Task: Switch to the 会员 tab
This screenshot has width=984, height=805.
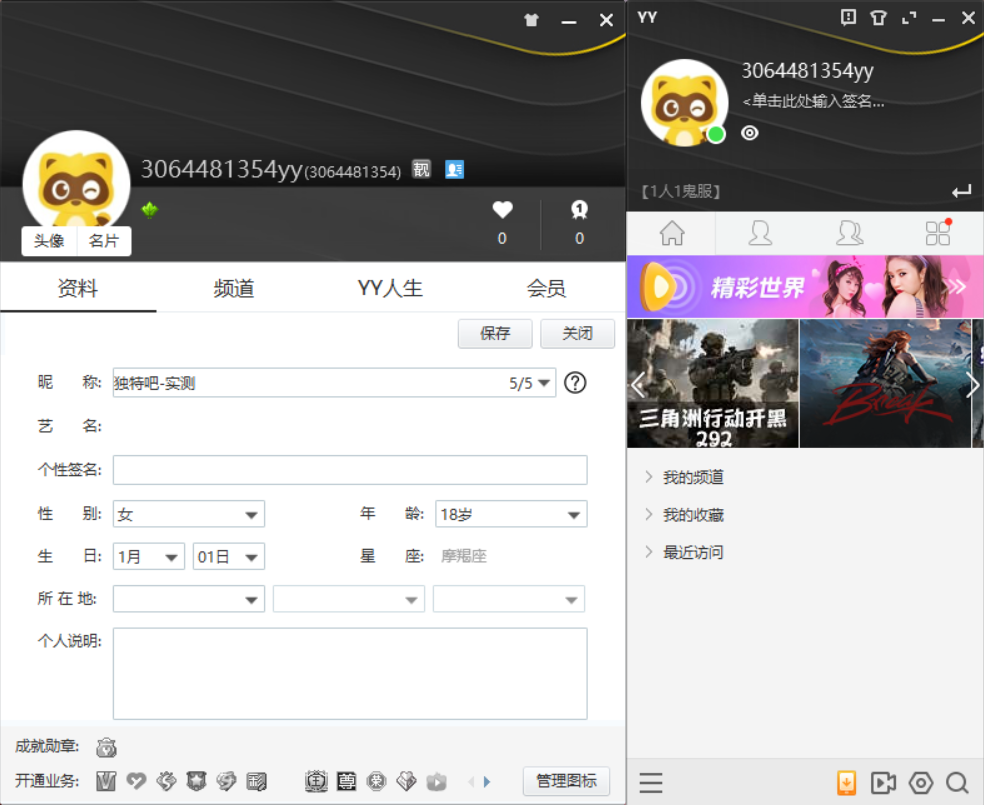Action: click(545, 287)
